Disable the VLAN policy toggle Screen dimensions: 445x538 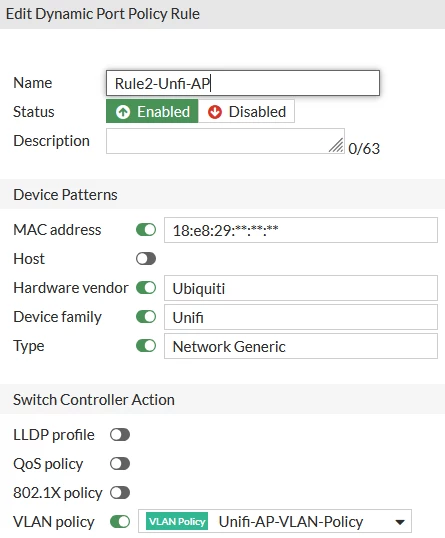(120, 522)
